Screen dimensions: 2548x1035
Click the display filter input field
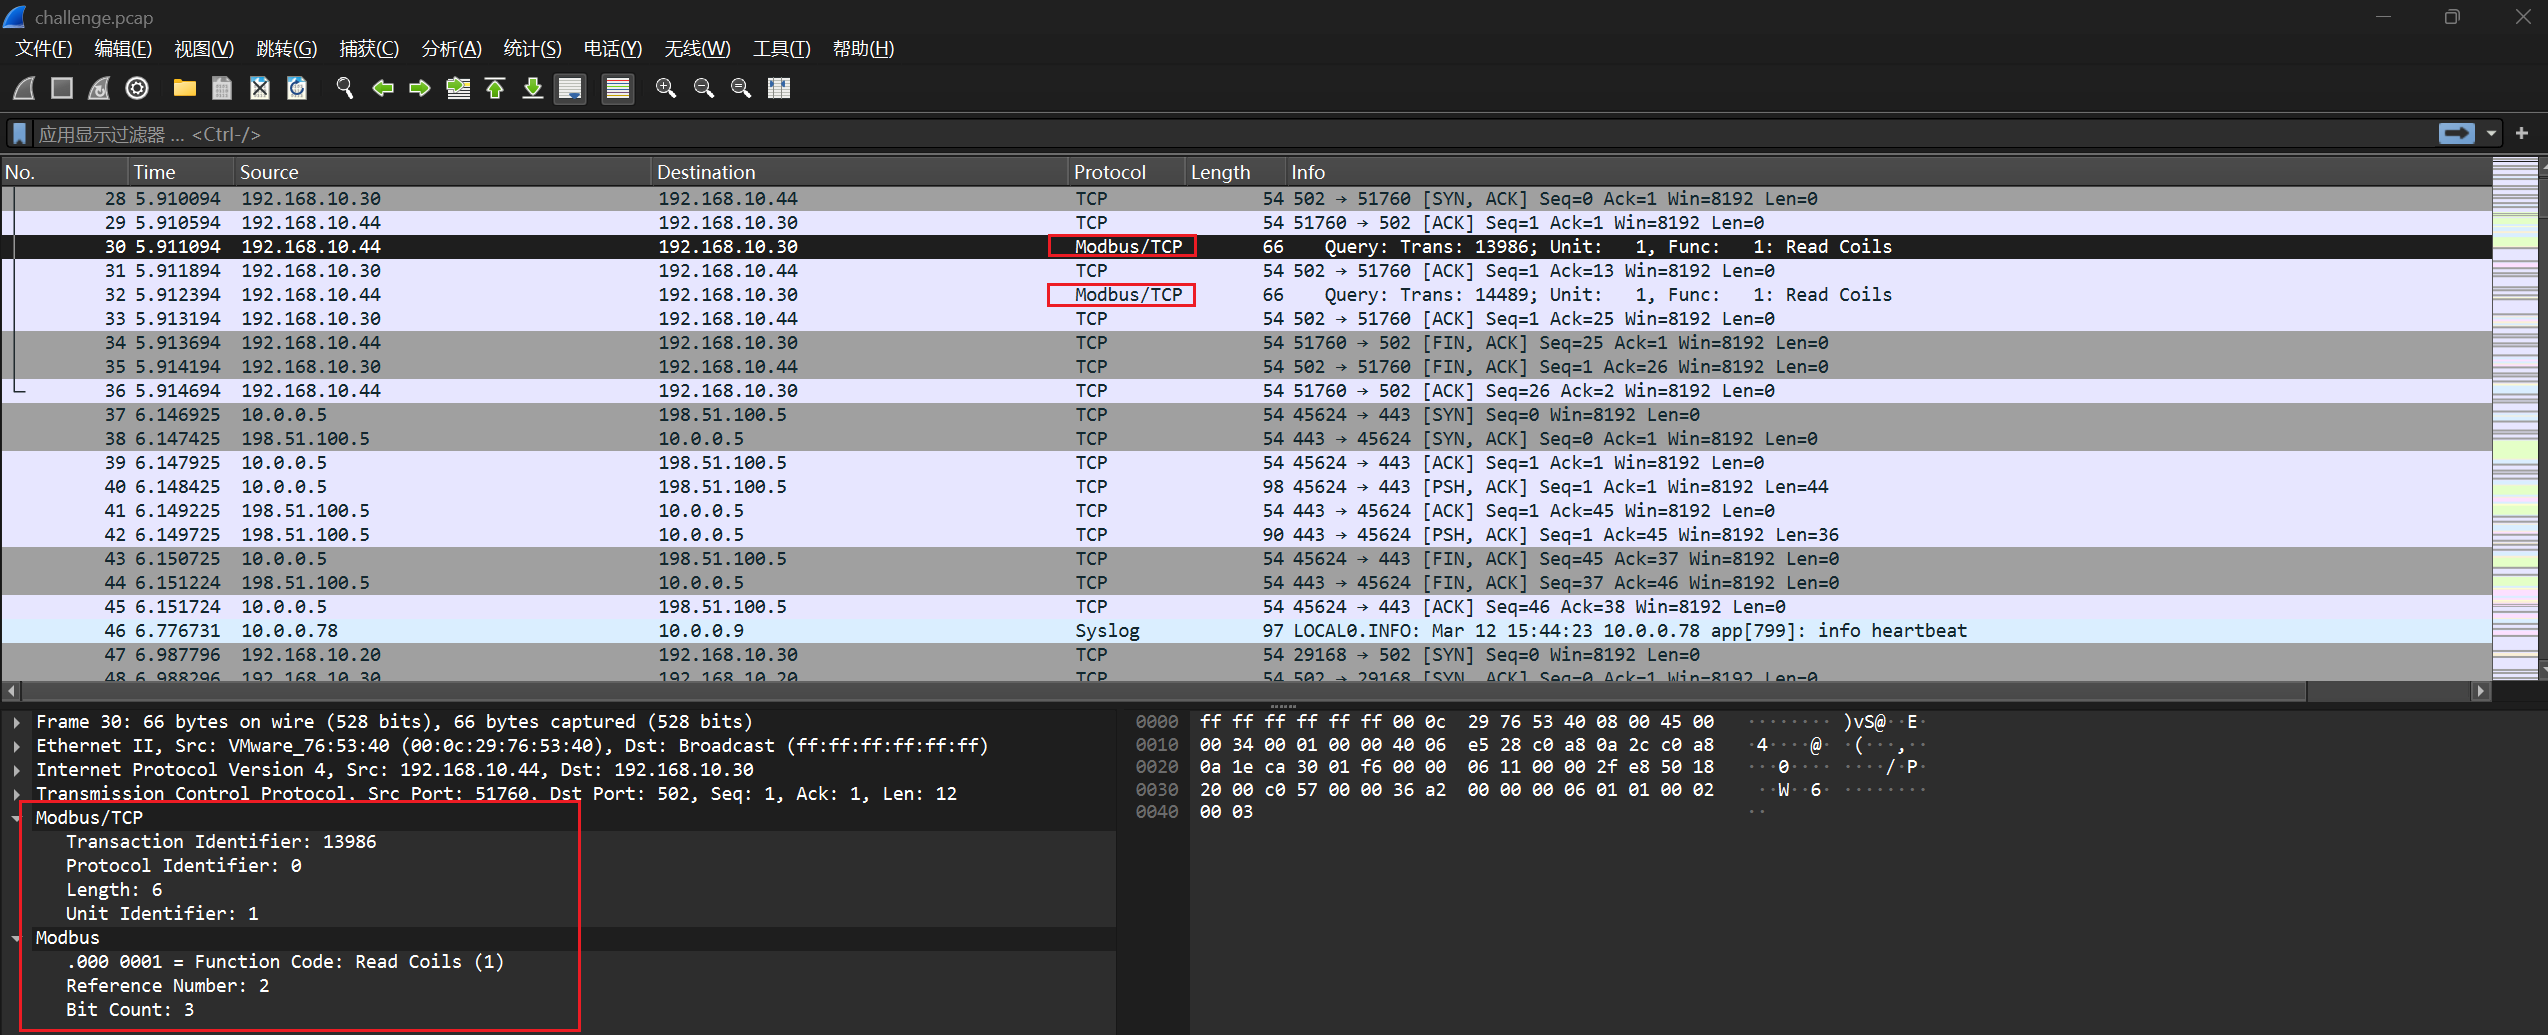click(x=1200, y=134)
